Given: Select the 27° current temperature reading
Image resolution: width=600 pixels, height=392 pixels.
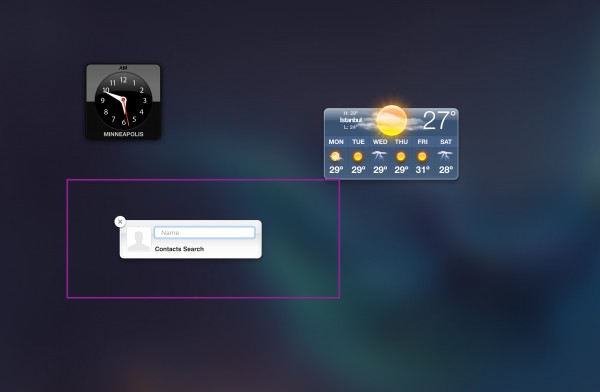Looking at the screenshot, I should point(439,120).
